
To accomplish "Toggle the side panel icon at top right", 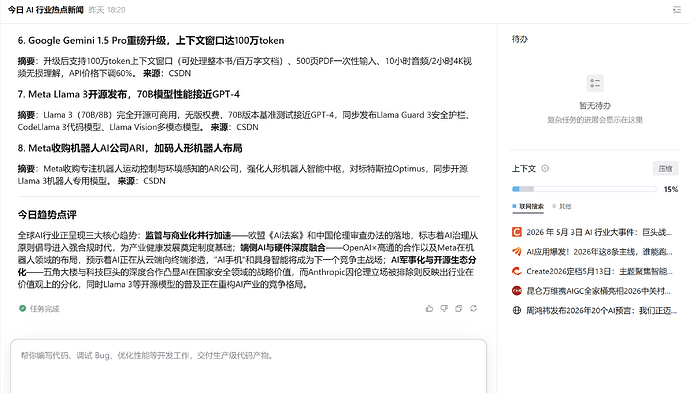I will (x=677, y=10).
